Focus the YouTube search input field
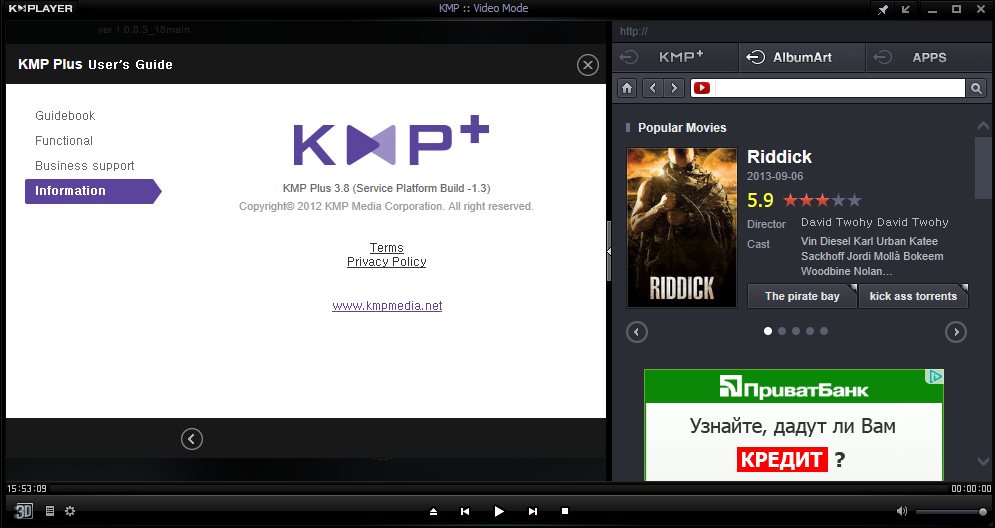The width and height of the screenshot is (995, 528). pyautogui.click(x=839, y=88)
